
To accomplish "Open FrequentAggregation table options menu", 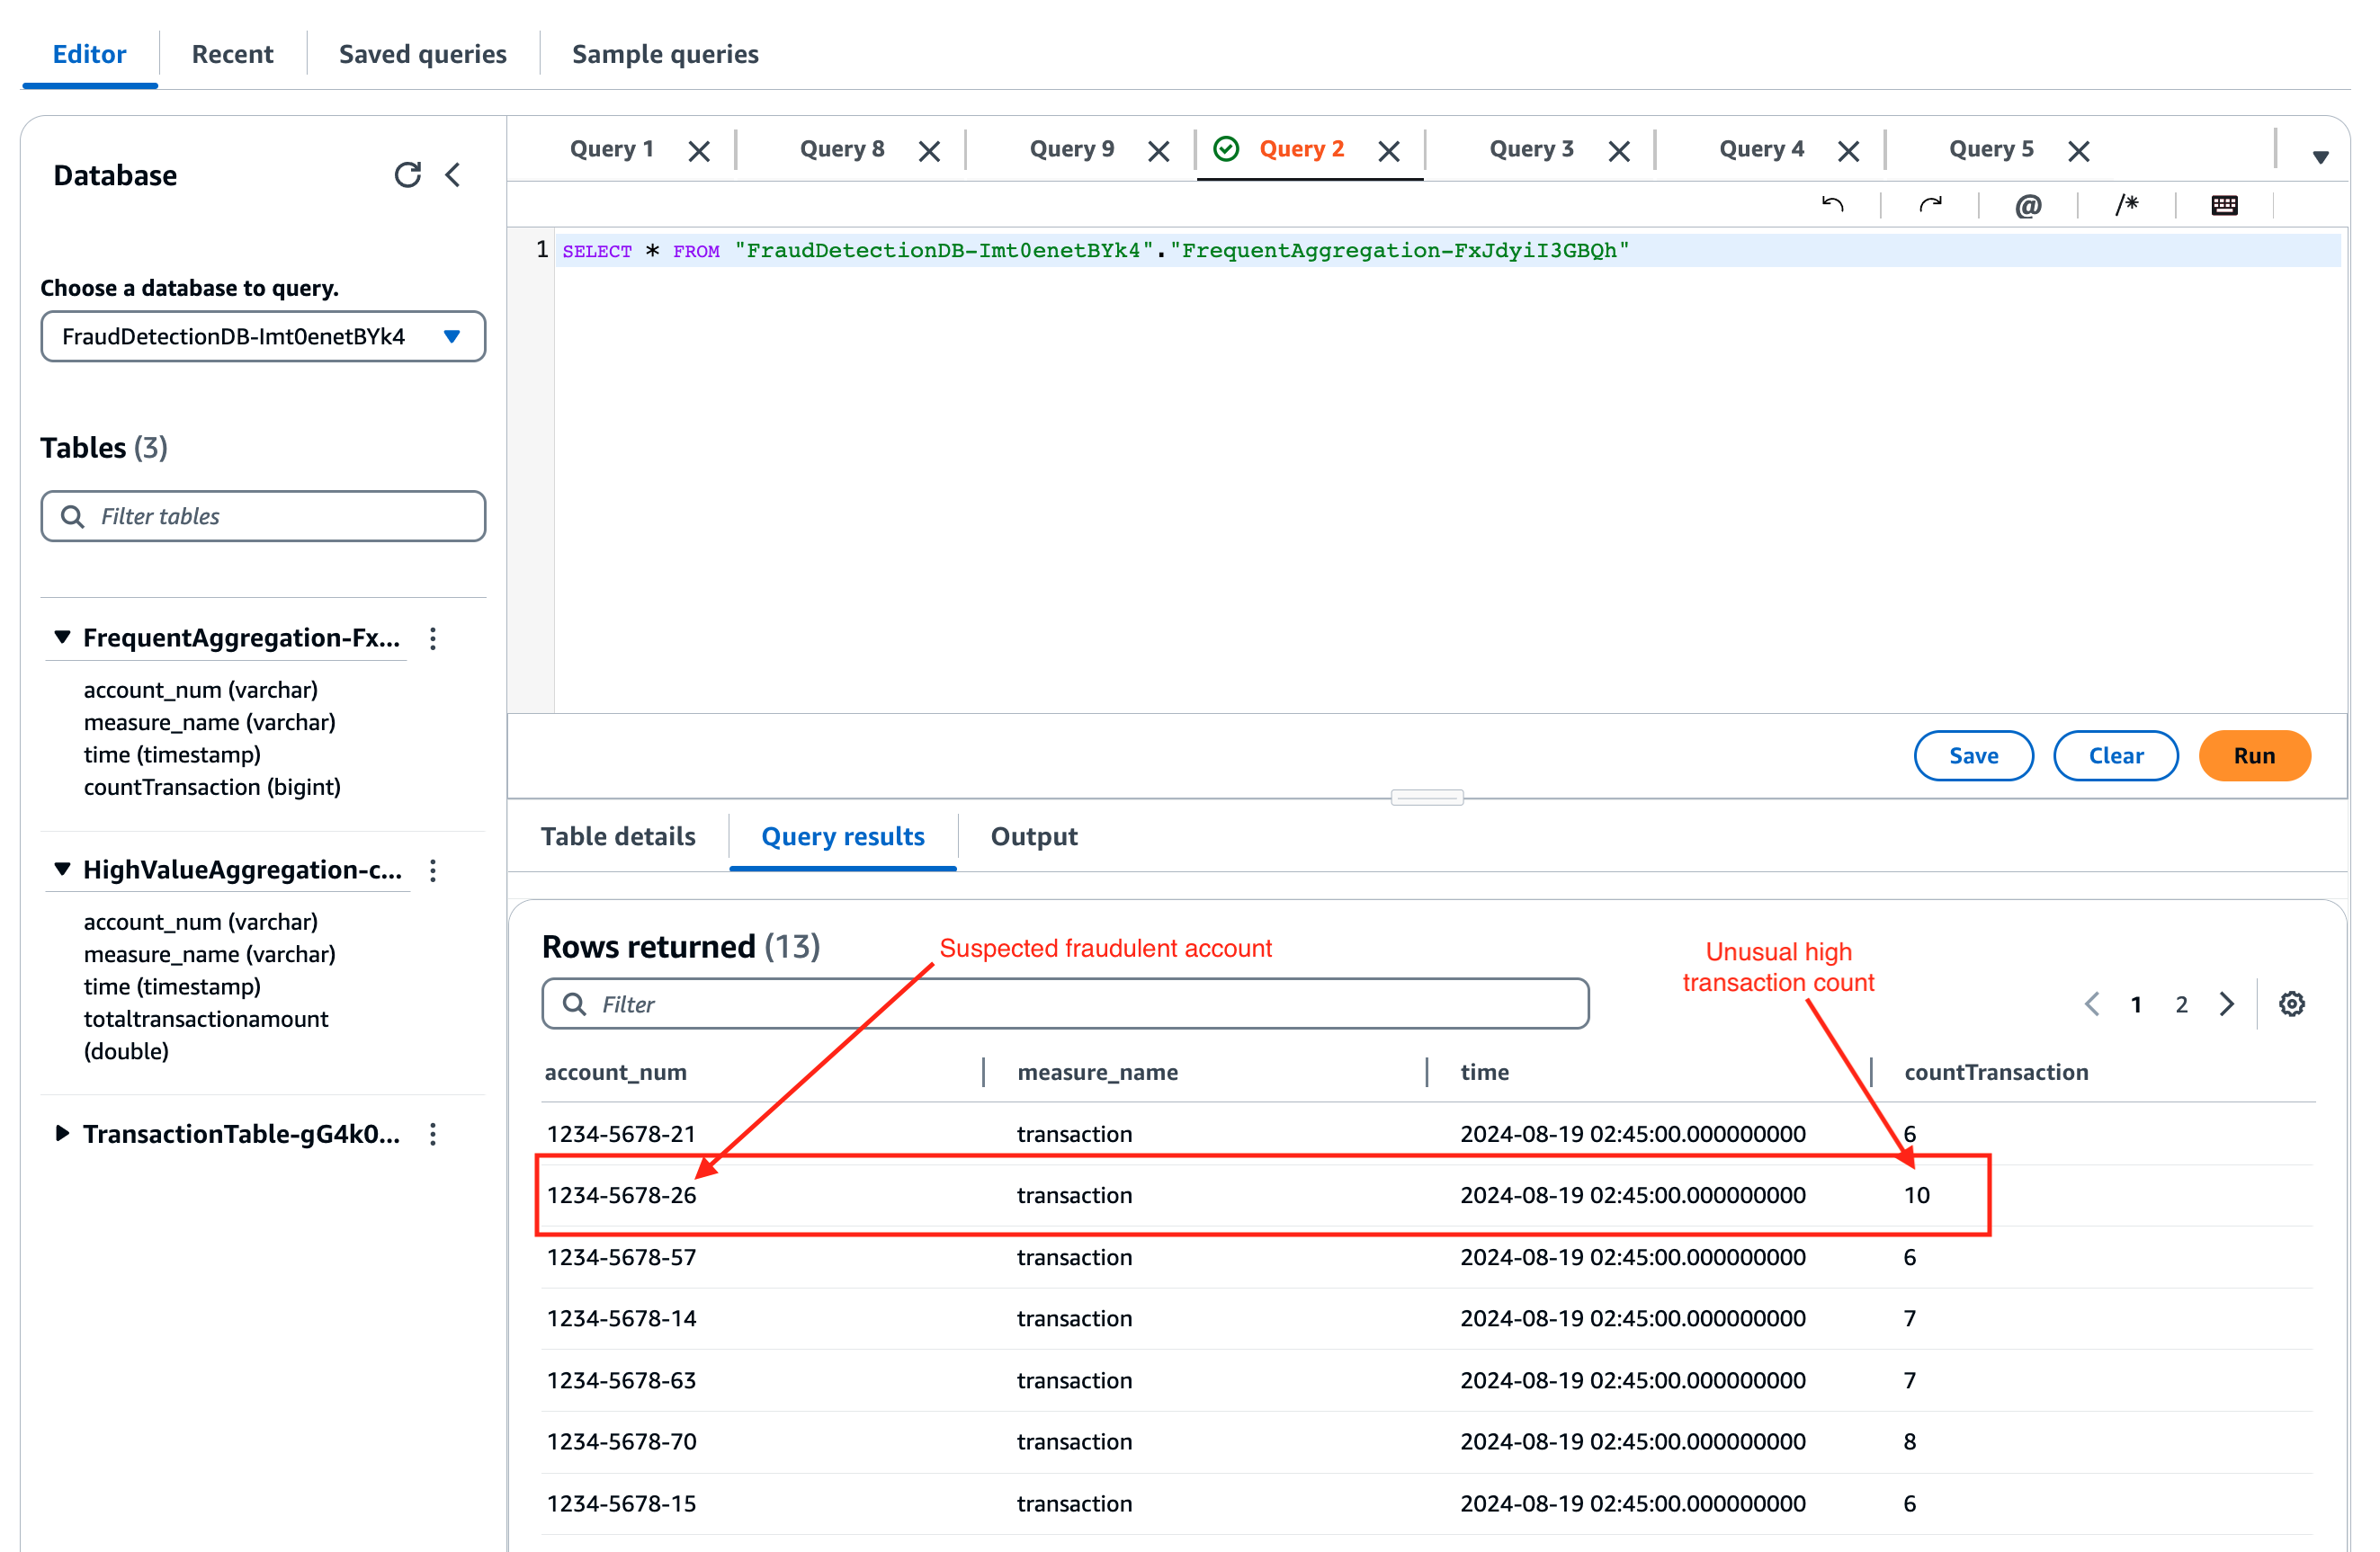I will [x=433, y=638].
